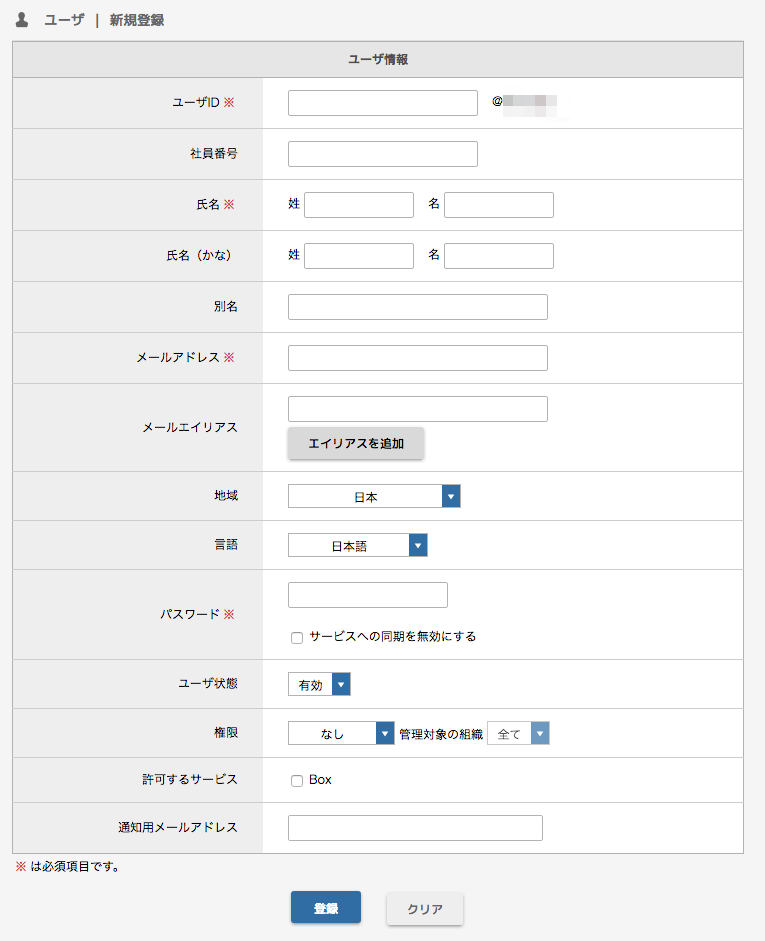The image size is (765, 941).
Task: Click the 氏名(かな) label text
Action: (x=199, y=256)
